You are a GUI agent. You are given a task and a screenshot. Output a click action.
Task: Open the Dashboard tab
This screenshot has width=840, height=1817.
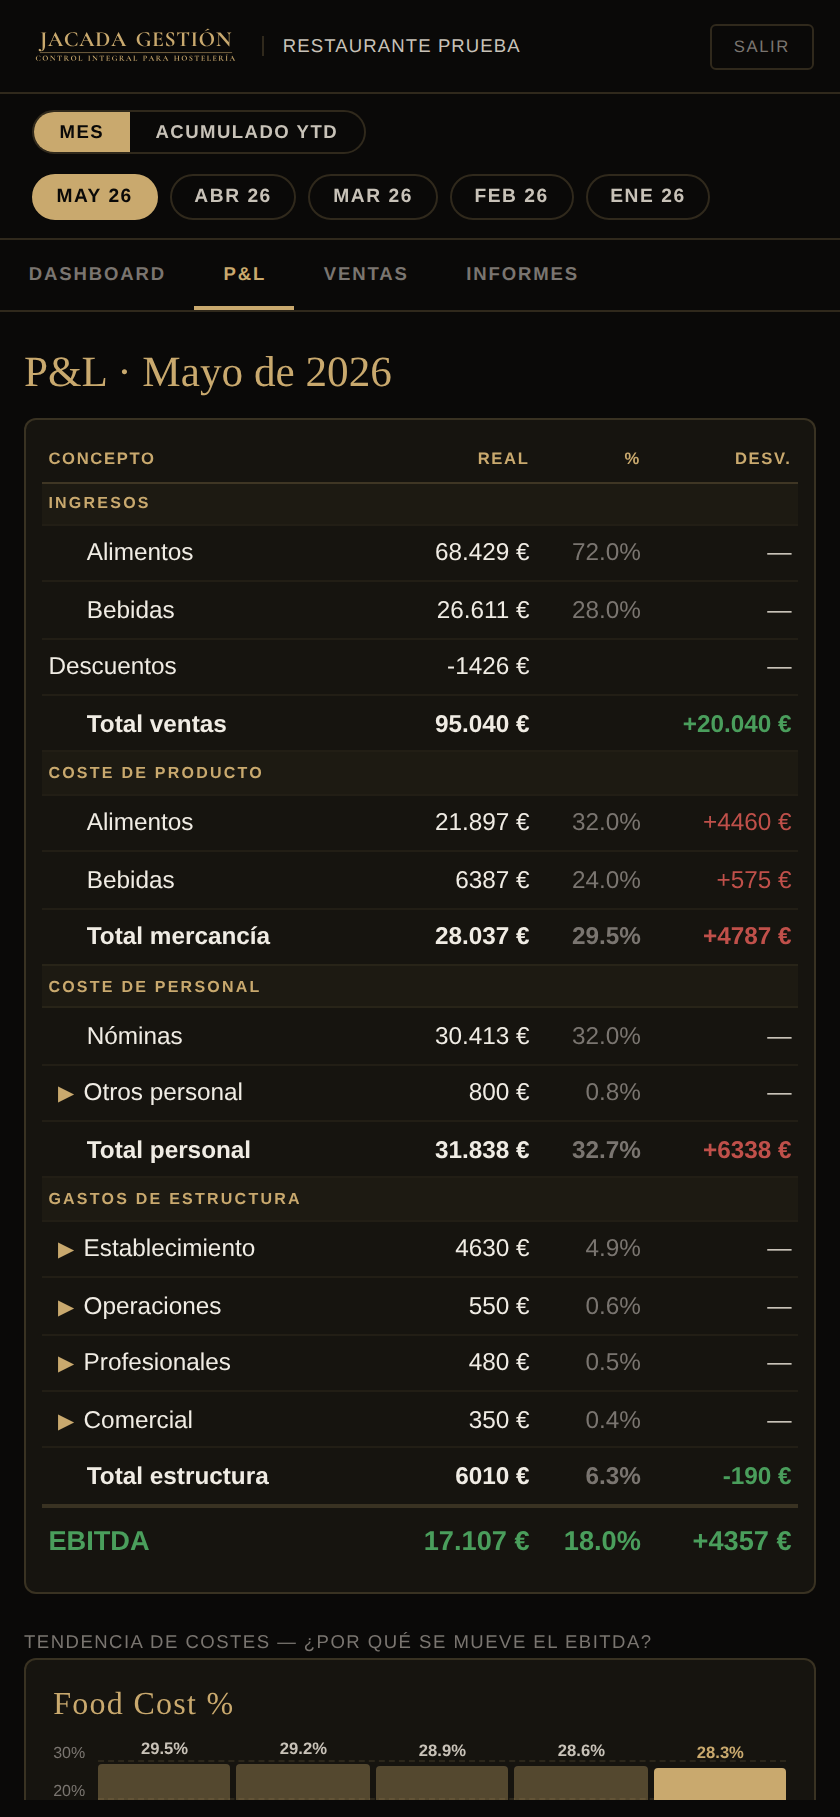pyautogui.click(x=97, y=274)
